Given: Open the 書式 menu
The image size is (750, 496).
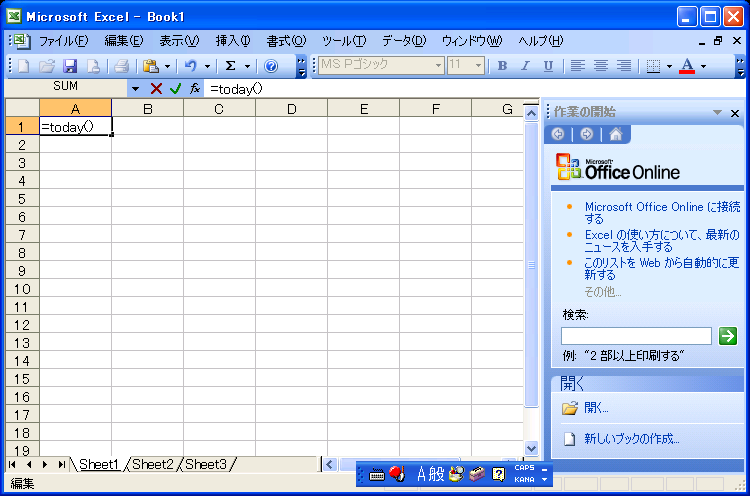Looking at the screenshot, I should coord(286,41).
